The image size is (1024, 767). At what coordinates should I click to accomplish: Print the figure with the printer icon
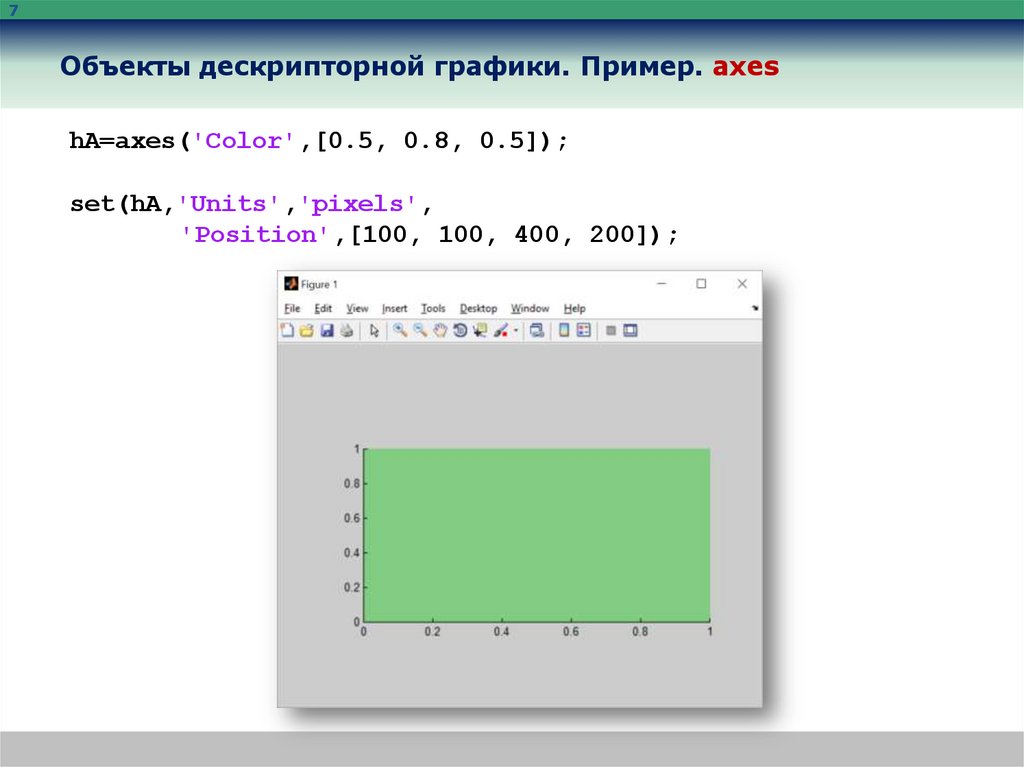pos(347,331)
